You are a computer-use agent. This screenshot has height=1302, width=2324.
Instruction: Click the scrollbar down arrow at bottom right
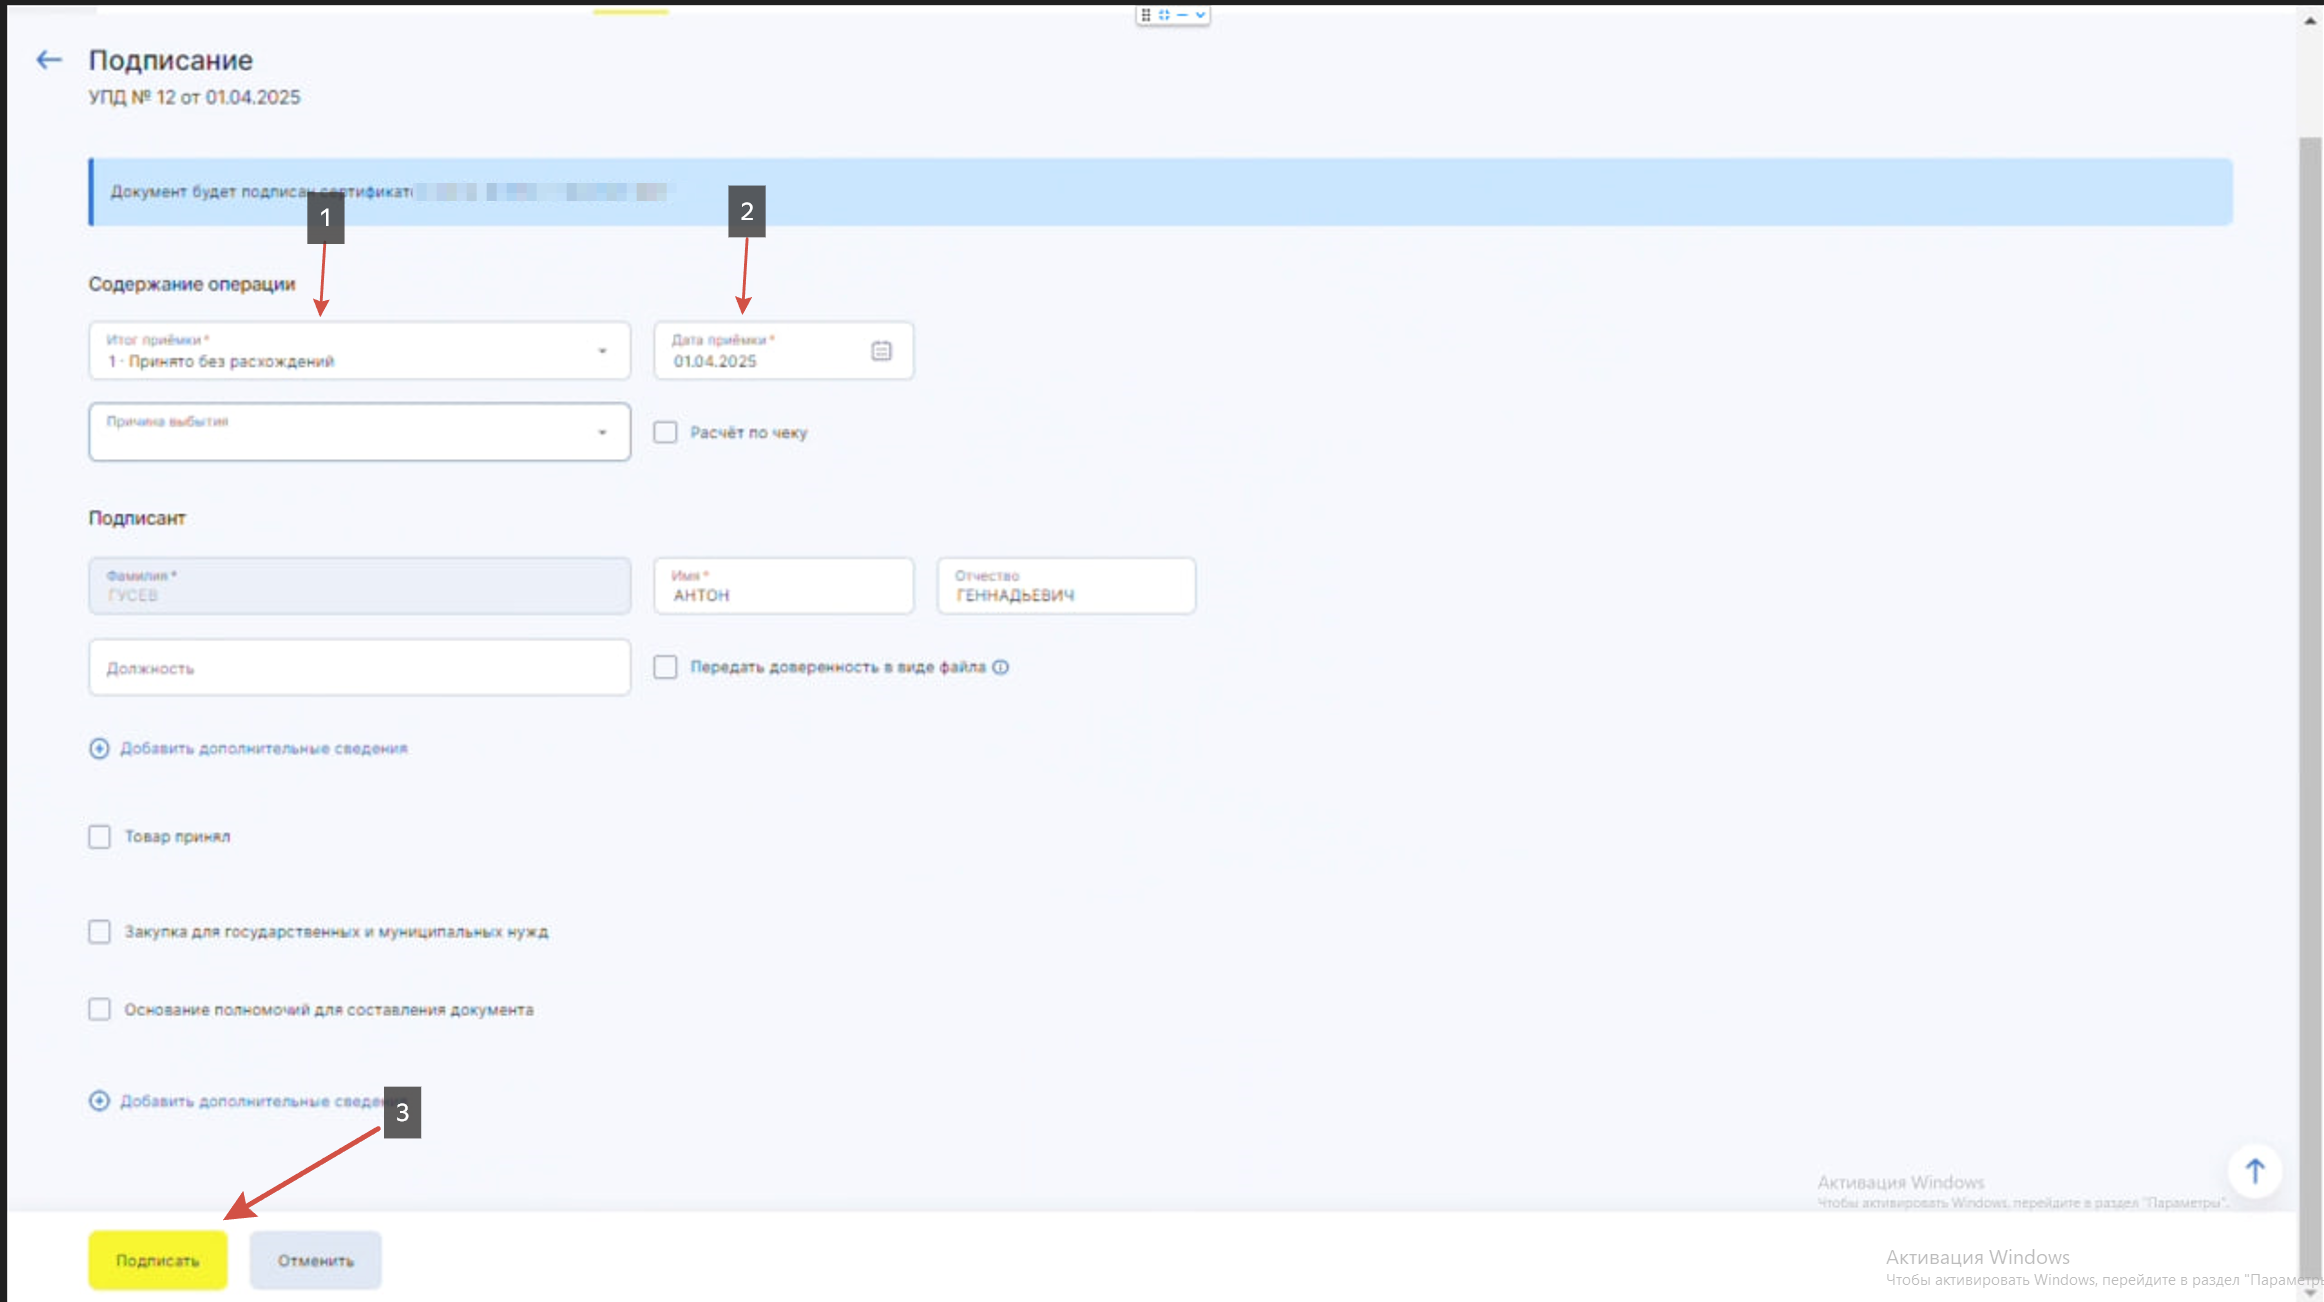coord(2310,1292)
